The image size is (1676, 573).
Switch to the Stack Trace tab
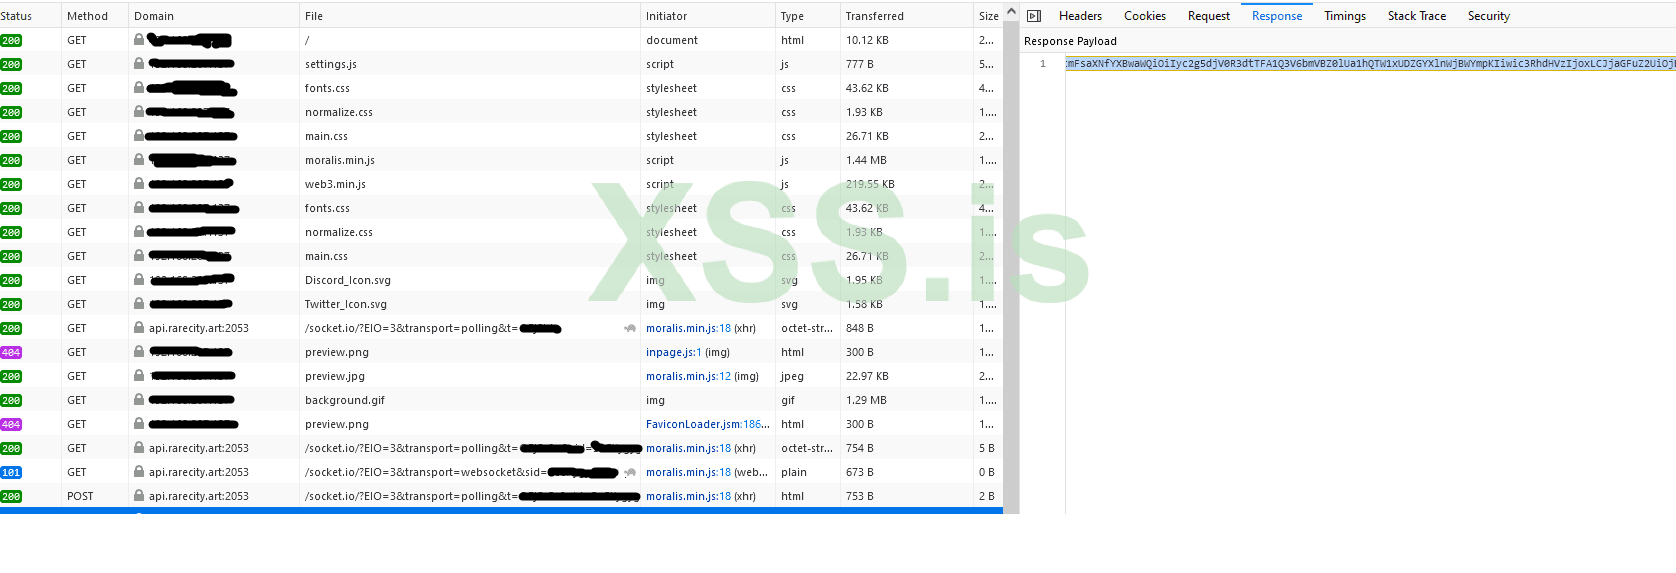(x=1417, y=16)
